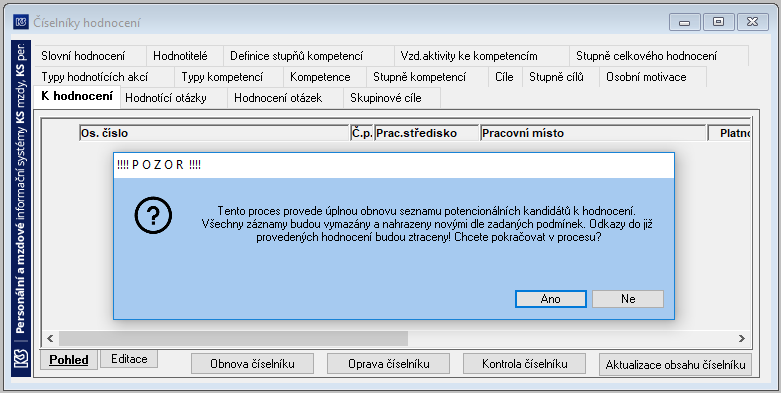Click the Kontrola číselníku button
781x393 pixels.
524,364
